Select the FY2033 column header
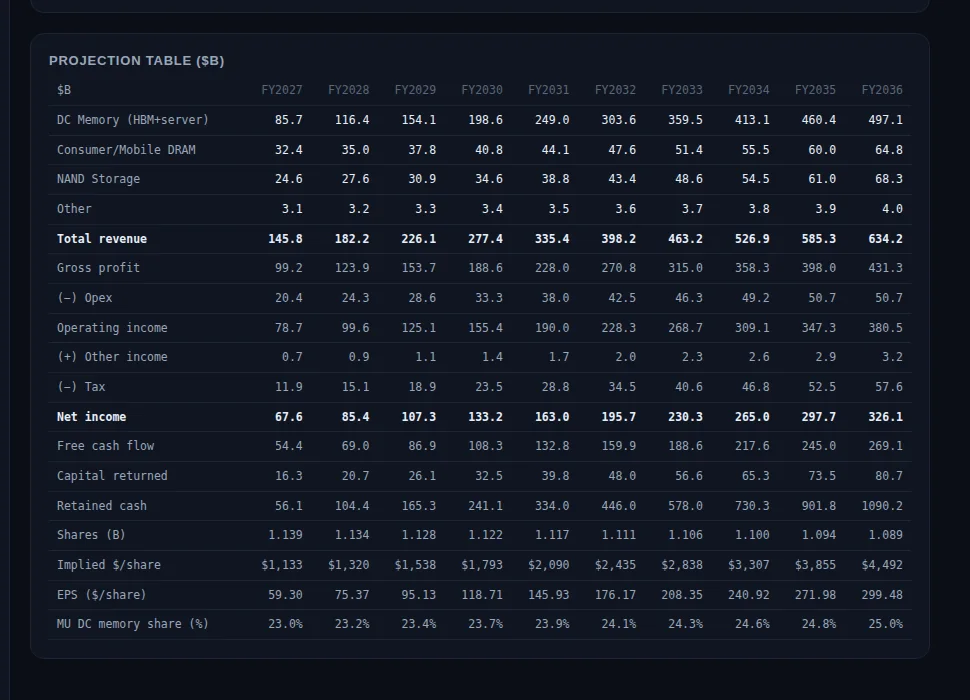Viewport: 970px width, 700px height. pos(682,90)
